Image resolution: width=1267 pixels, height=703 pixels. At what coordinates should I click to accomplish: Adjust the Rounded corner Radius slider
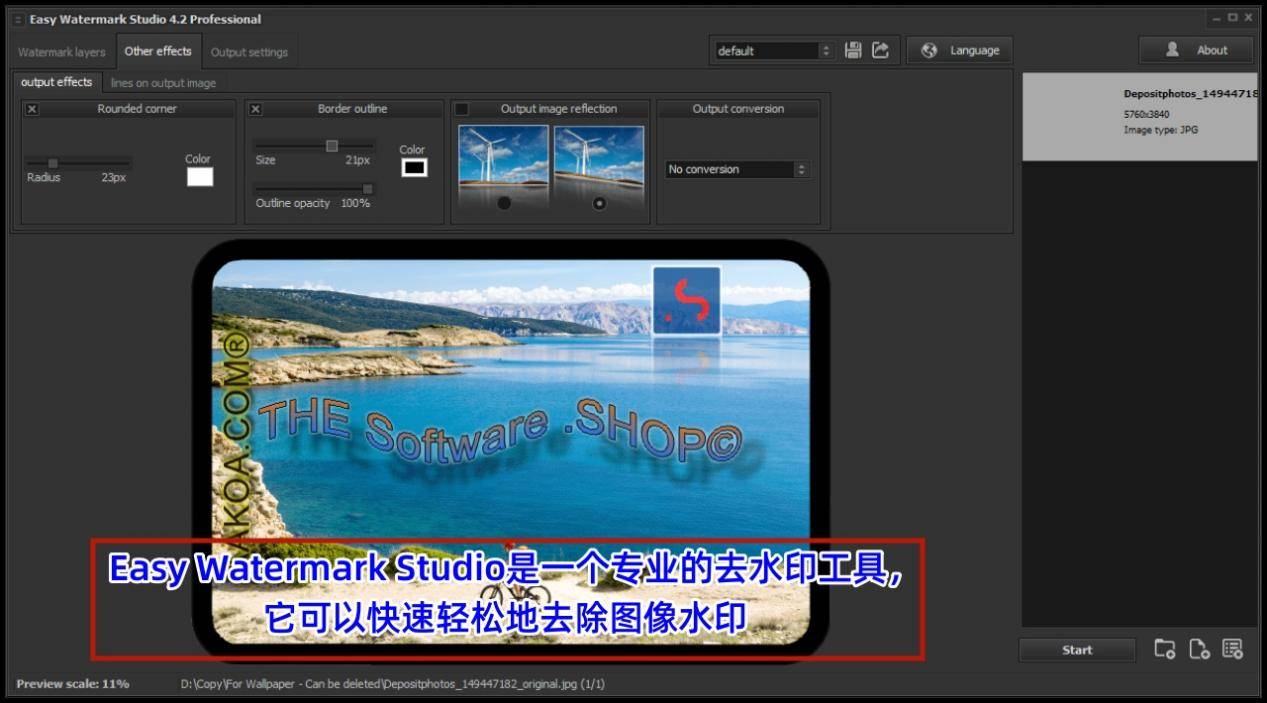[78, 162]
